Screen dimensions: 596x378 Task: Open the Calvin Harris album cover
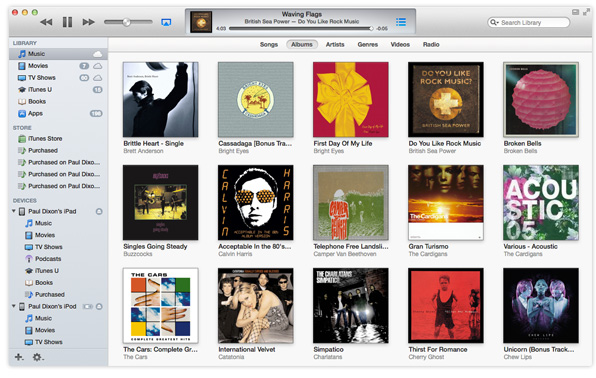tap(255, 202)
